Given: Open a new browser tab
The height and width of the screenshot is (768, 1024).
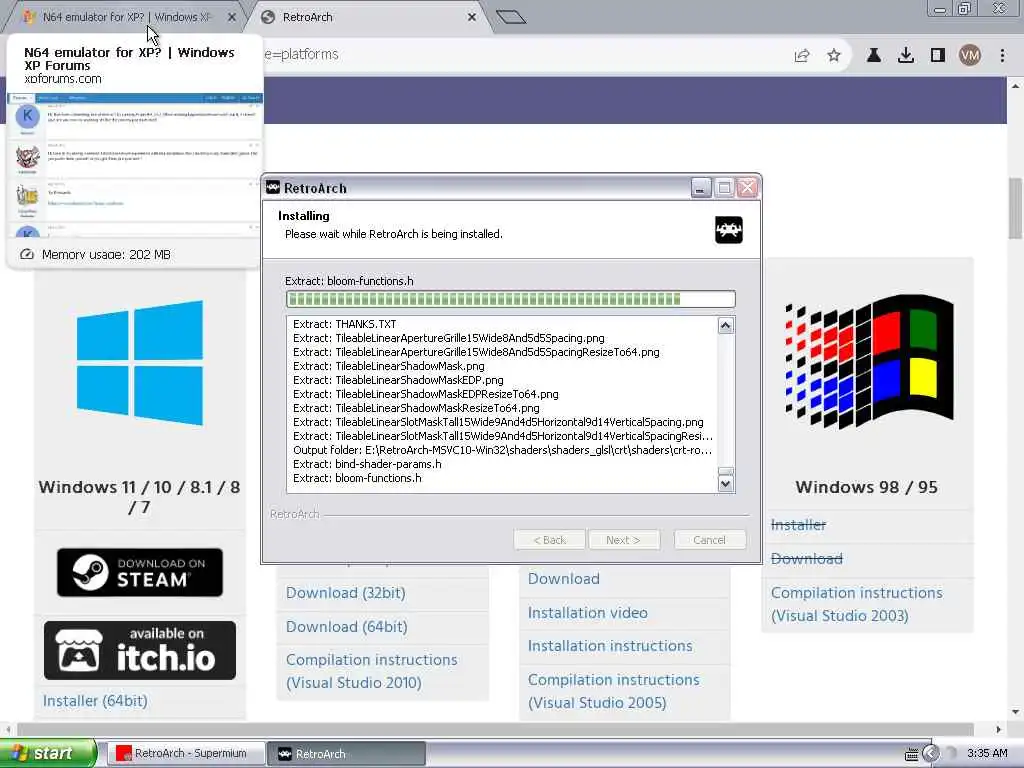Looking at the screenshot, I should [511, 17].
